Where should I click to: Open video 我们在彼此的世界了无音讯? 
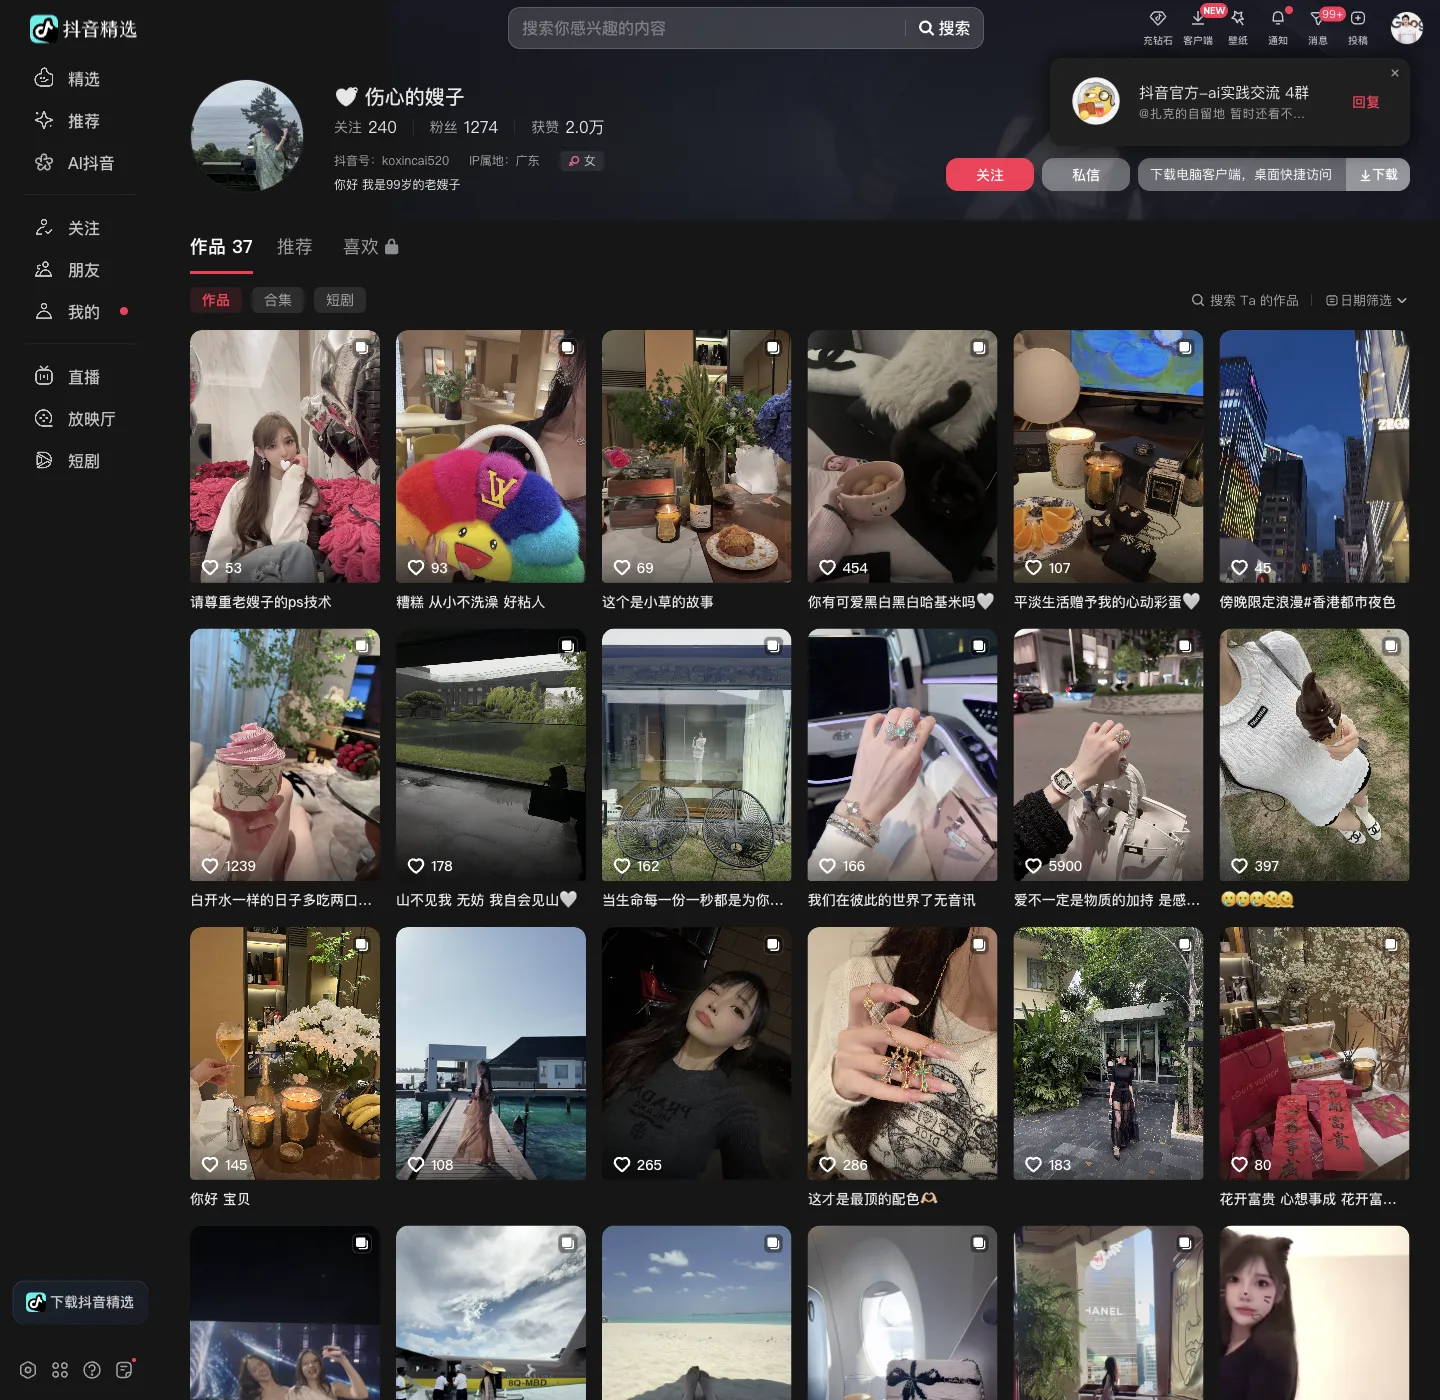[x=903, y=755]
